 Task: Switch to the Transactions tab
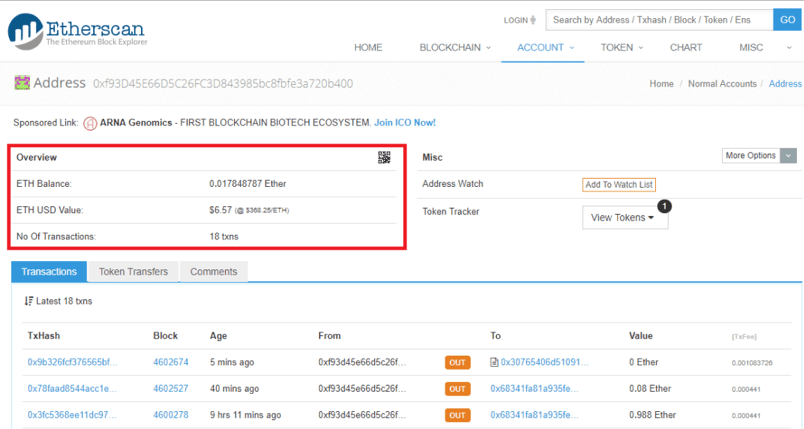coord(49,272)
